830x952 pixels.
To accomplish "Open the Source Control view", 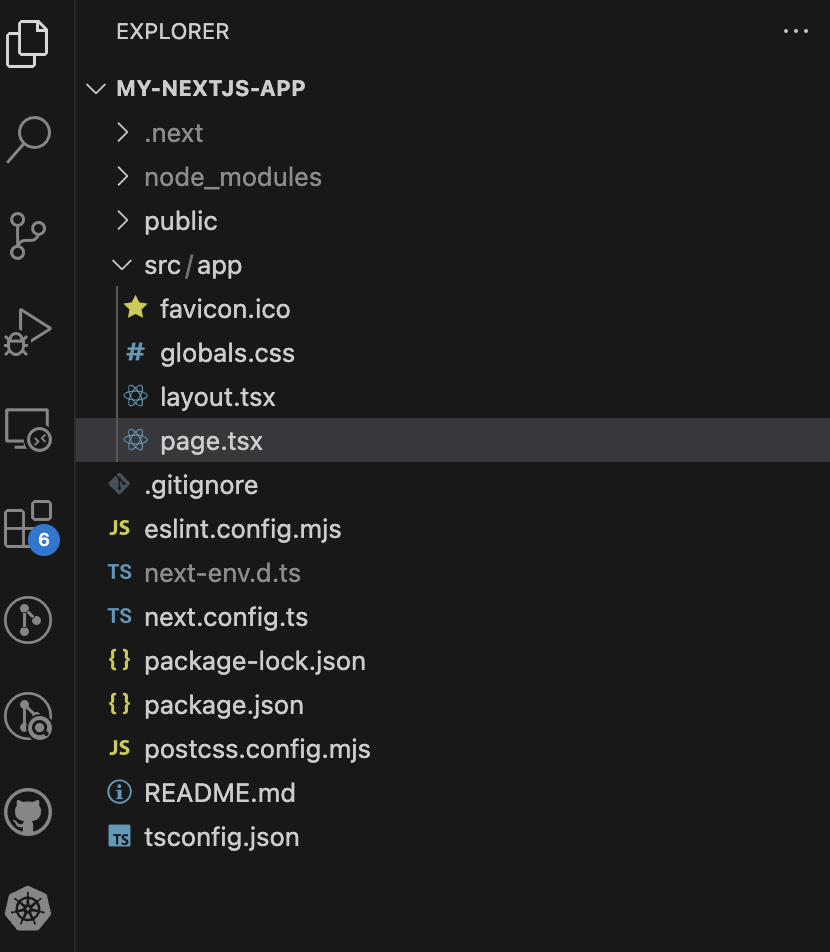I will (28, 236).
